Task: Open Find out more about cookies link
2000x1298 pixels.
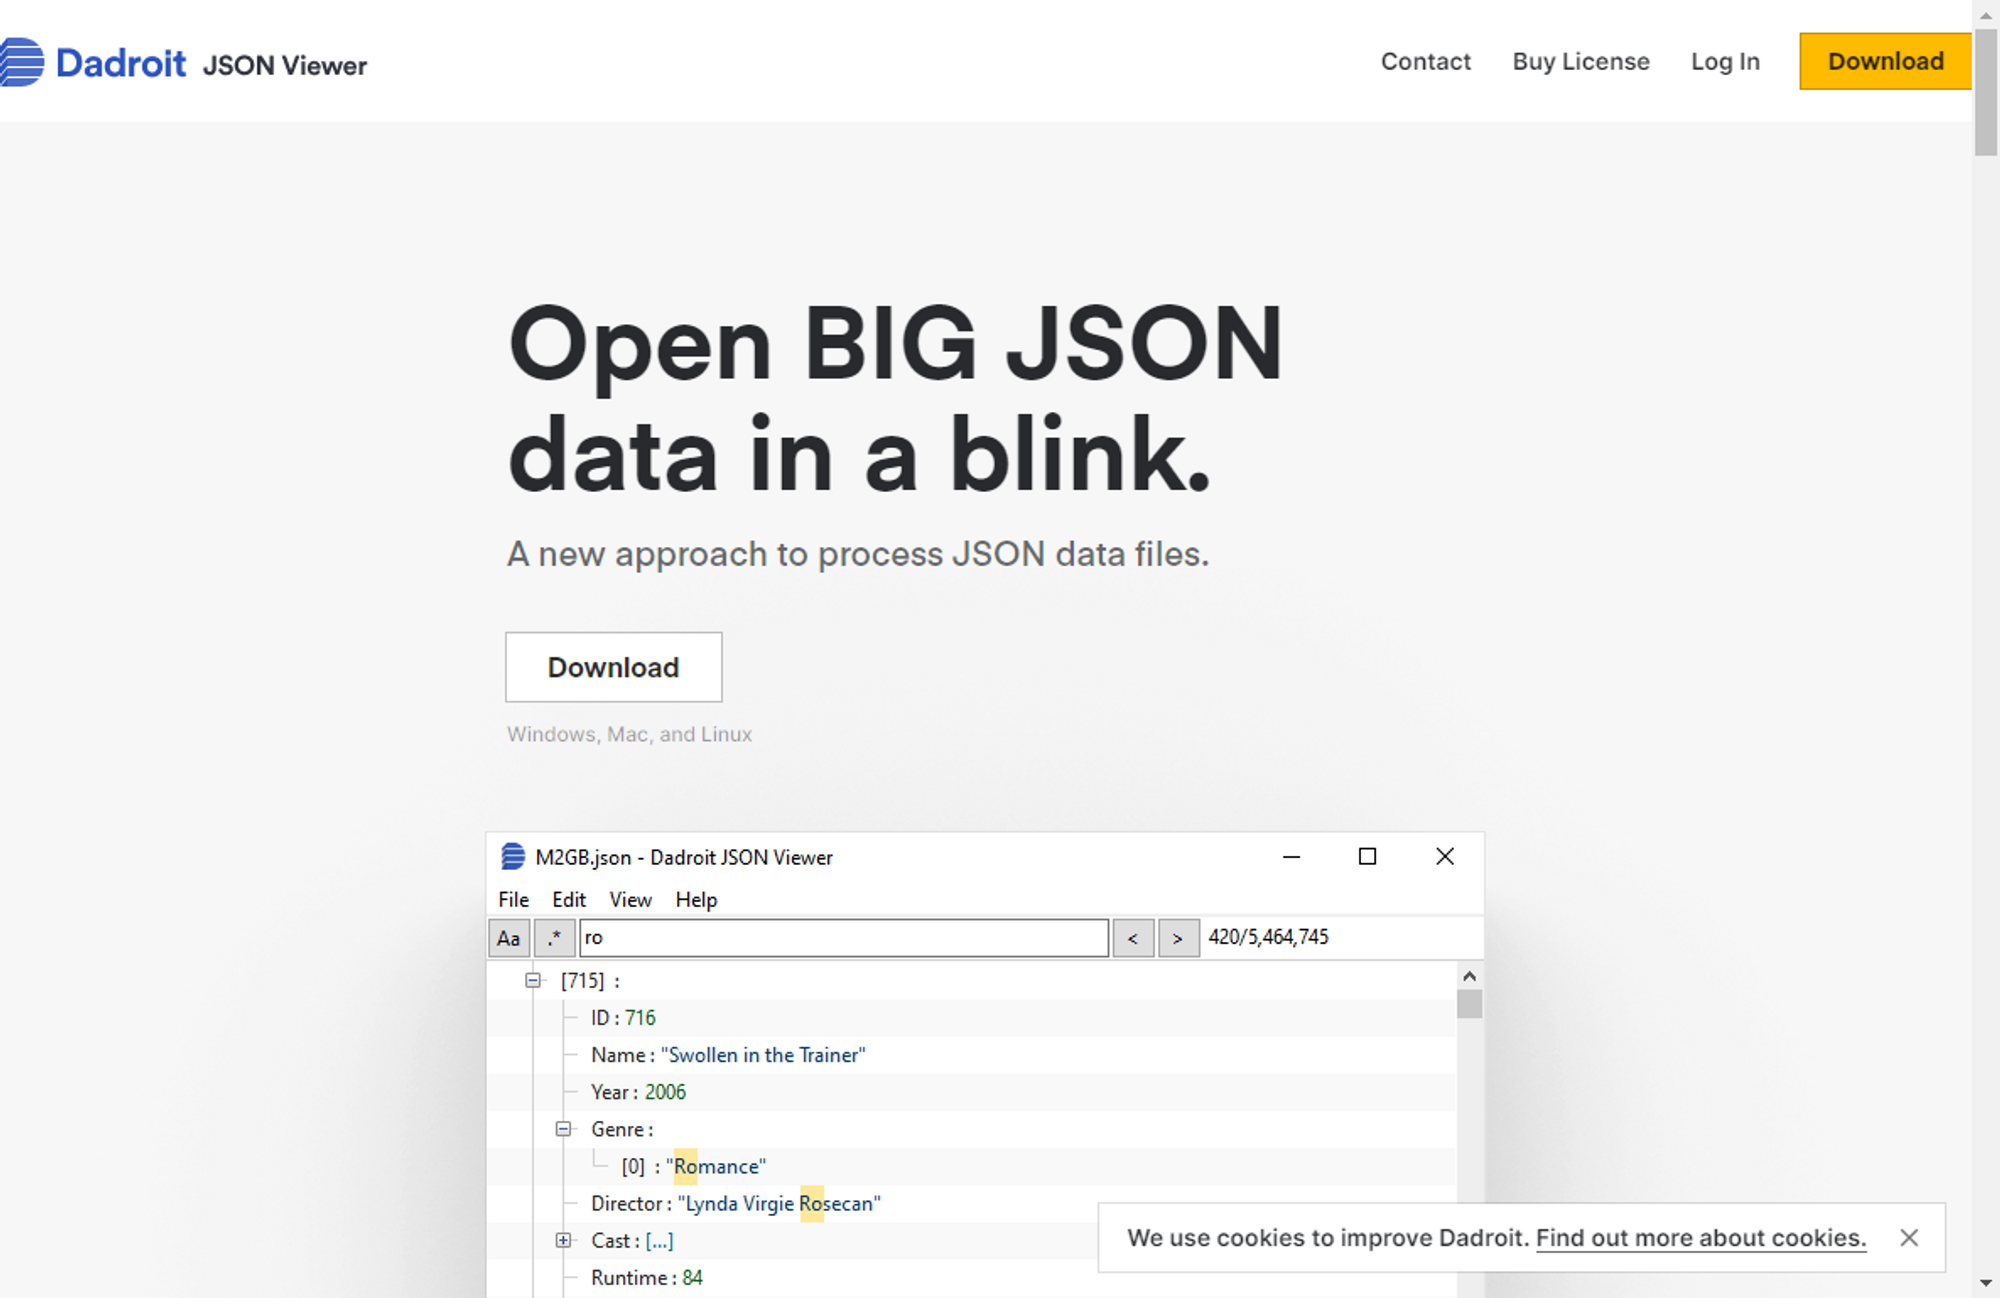Action: (x=1701, y=1238)
